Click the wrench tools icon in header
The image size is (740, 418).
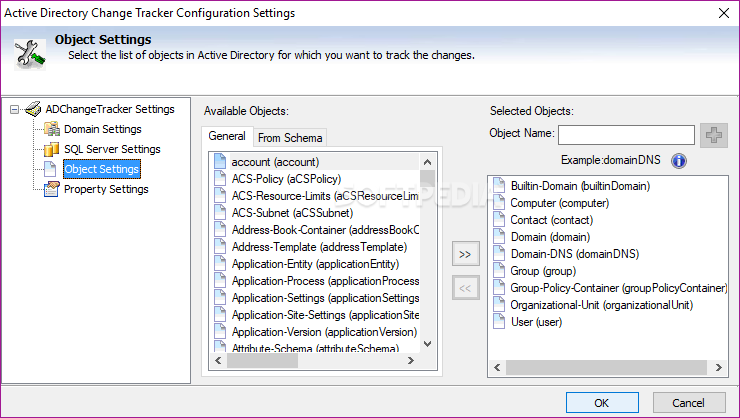30,55
